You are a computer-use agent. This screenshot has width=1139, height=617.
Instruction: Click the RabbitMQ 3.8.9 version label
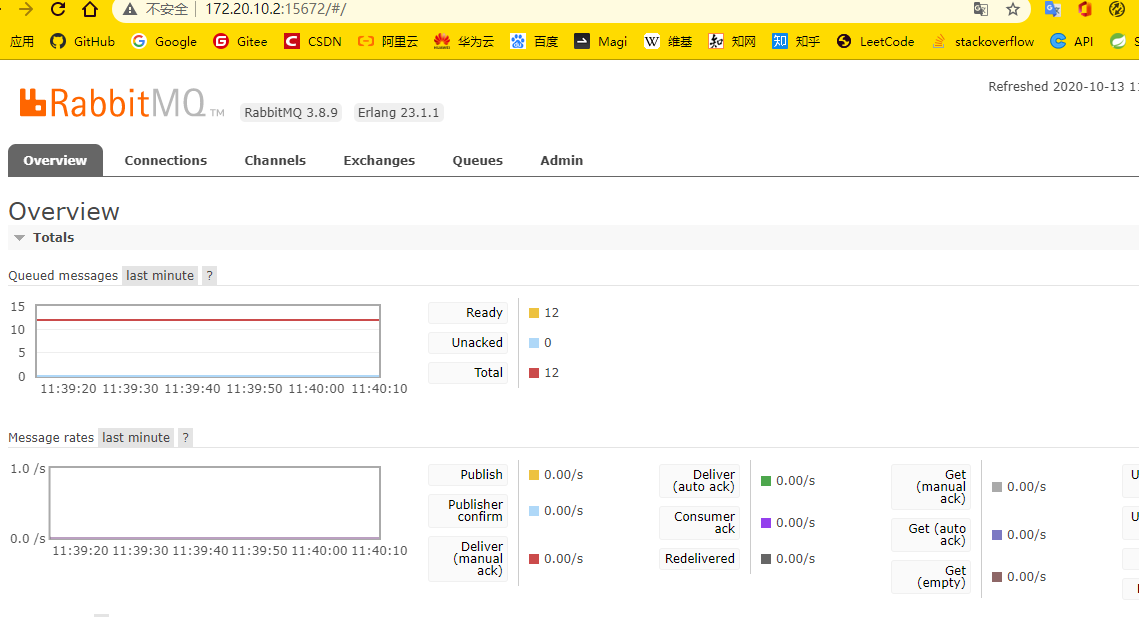click(291, 113)
